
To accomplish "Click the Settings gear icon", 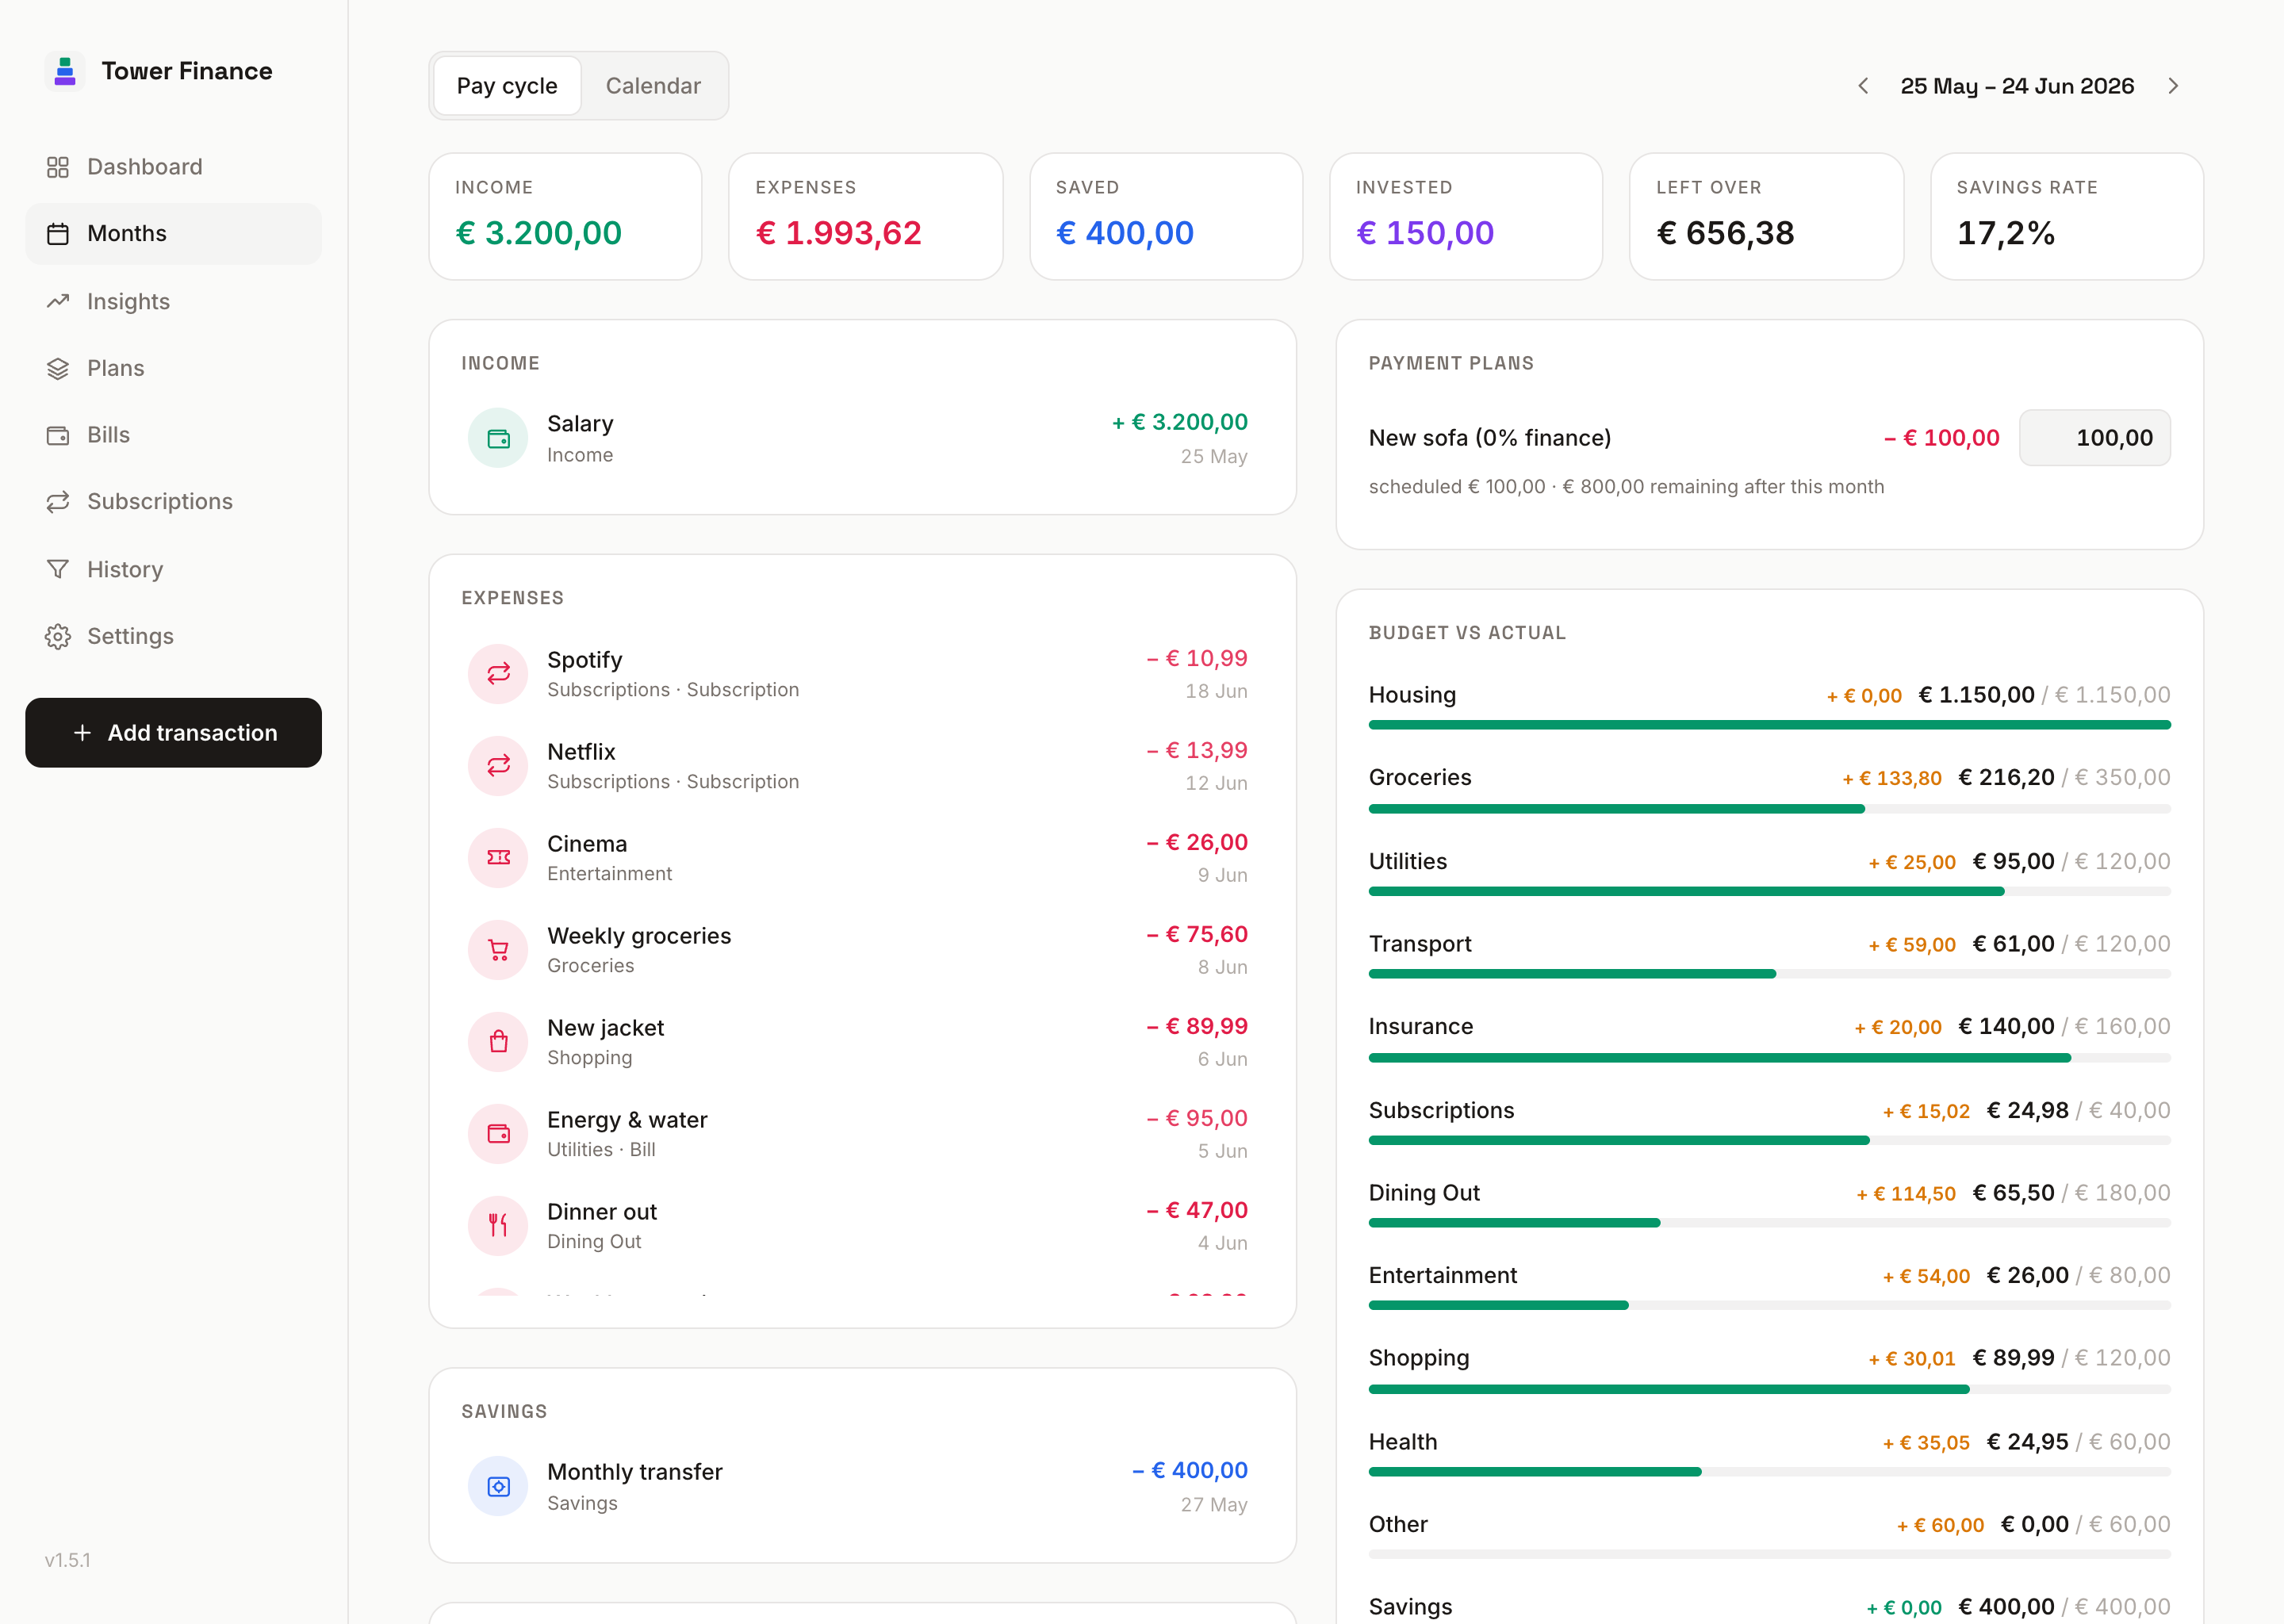I will [x=58, y=636].
